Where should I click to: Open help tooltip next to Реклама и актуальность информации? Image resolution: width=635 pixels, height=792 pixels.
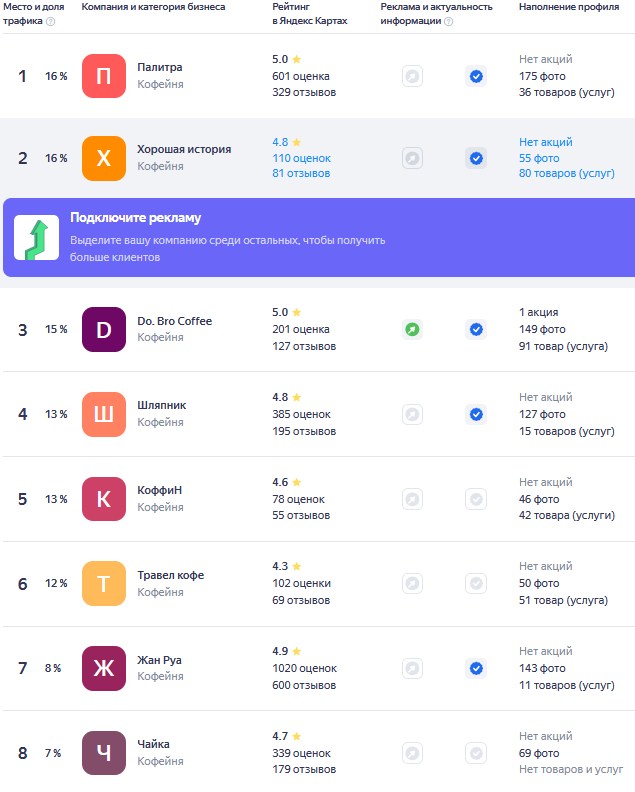coord(449,21)
